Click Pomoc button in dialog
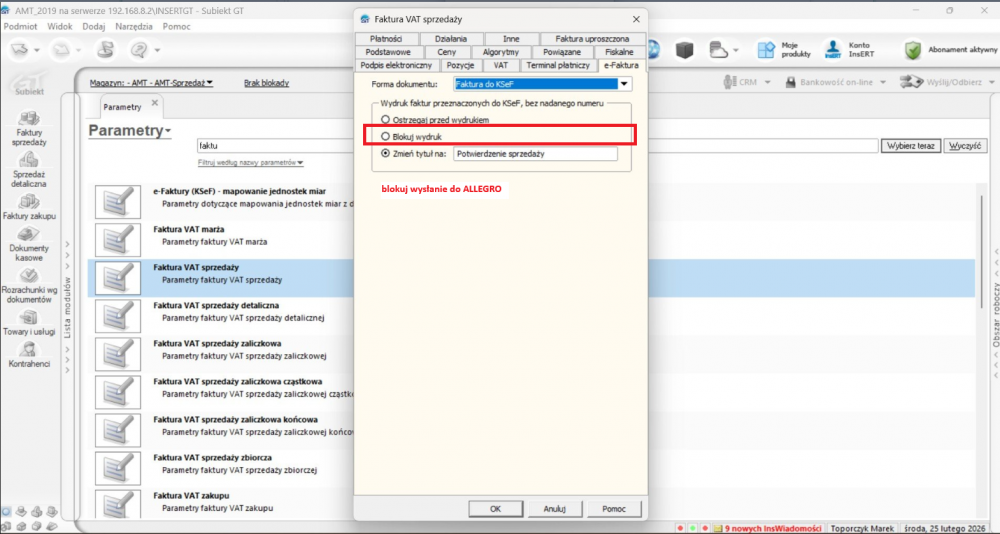The height and width of the screenshot is (534, 1000). pyautogui.click(x=614, y=509)
